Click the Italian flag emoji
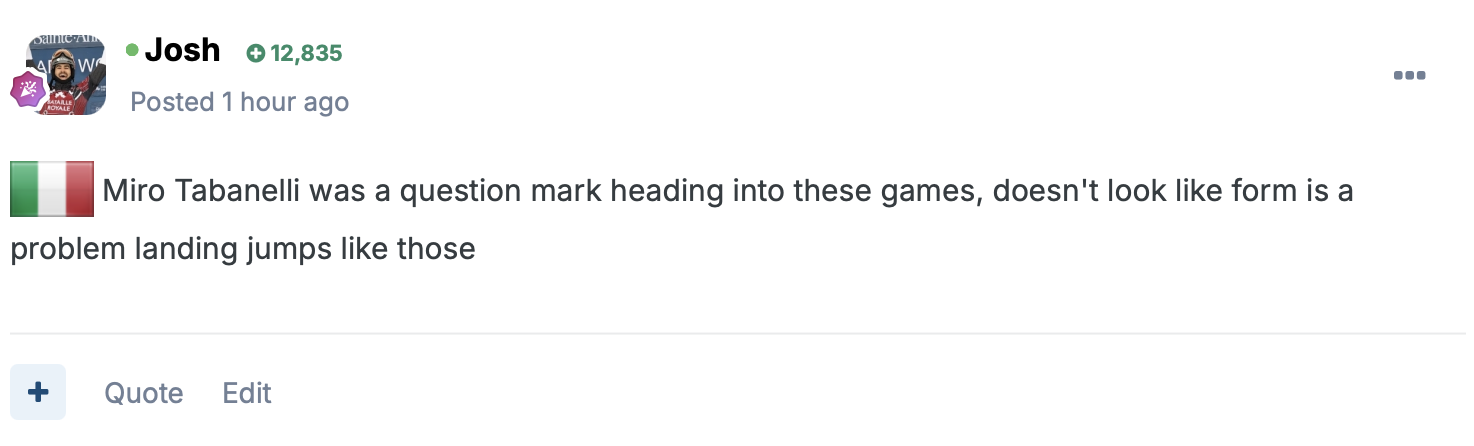This screenshot has width=1474, height=446. 52,189
